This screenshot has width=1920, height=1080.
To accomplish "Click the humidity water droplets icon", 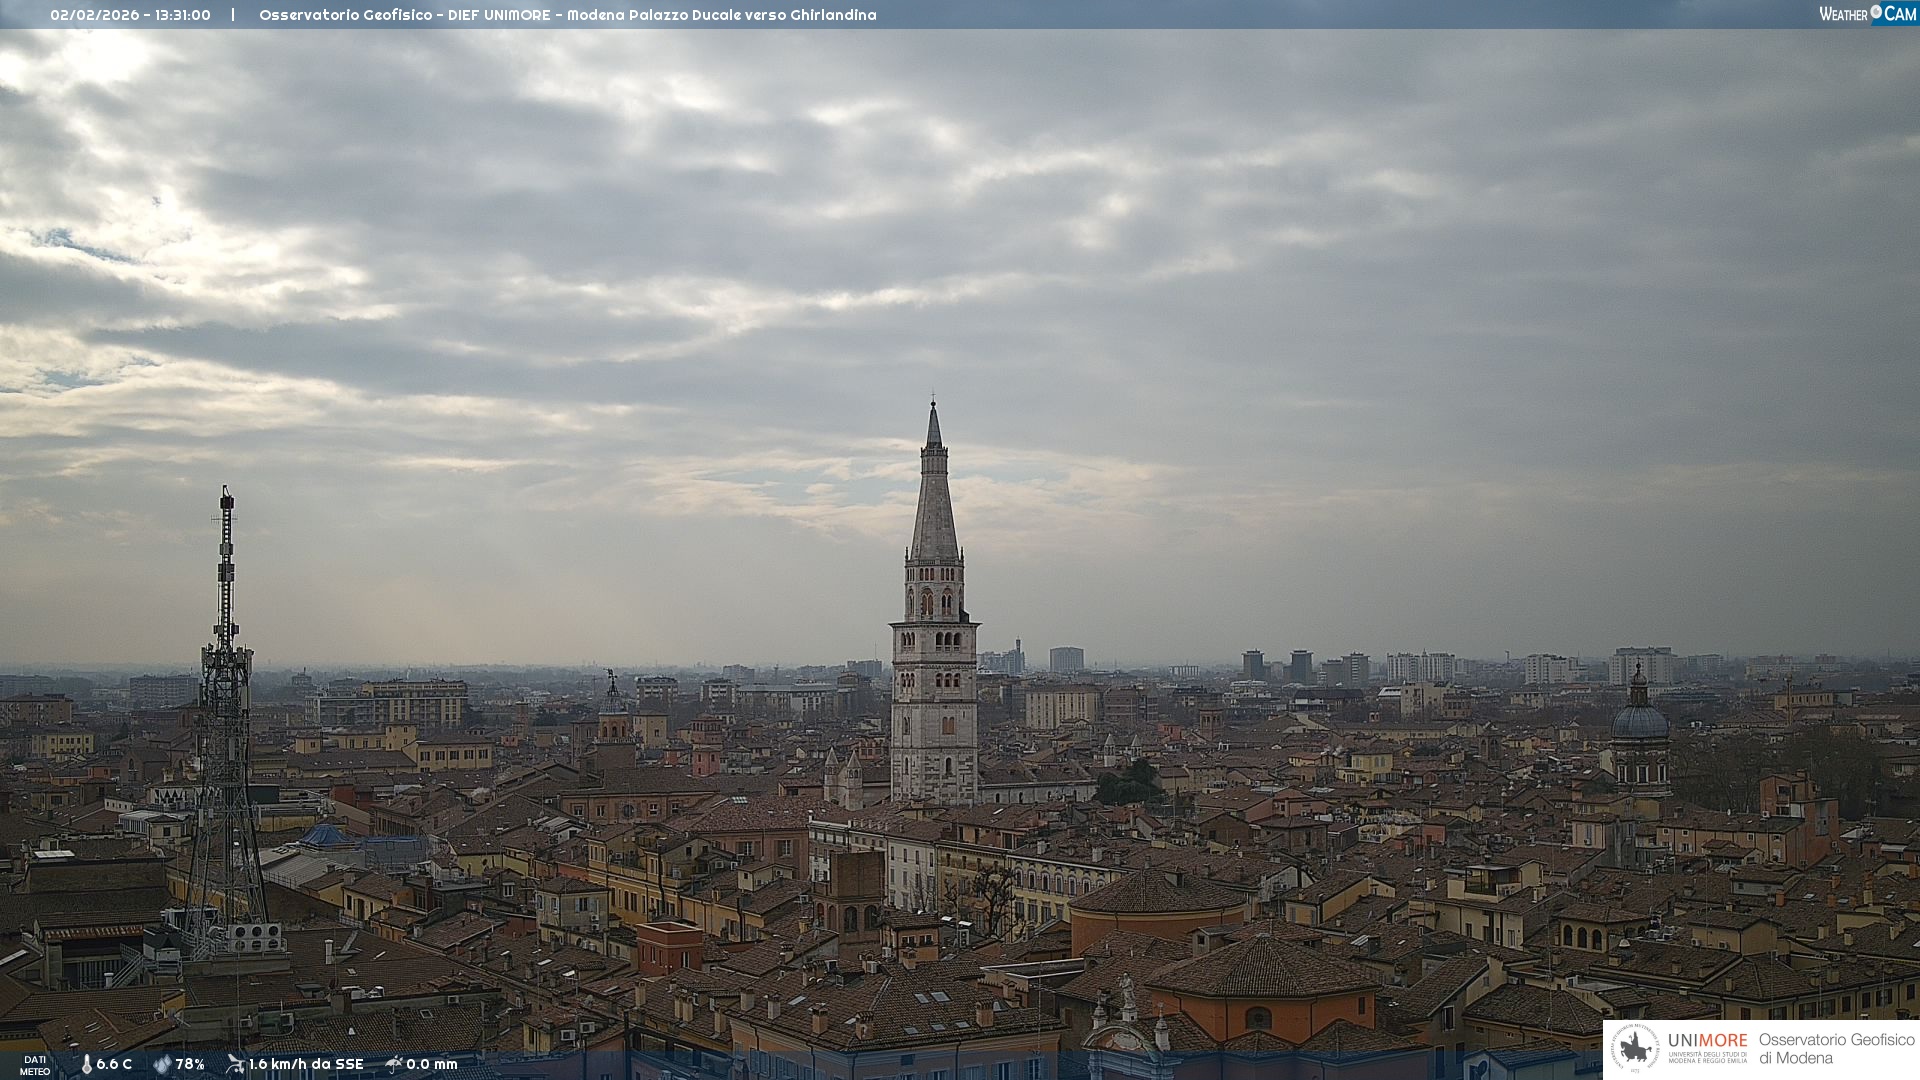I will (162, 1065).
